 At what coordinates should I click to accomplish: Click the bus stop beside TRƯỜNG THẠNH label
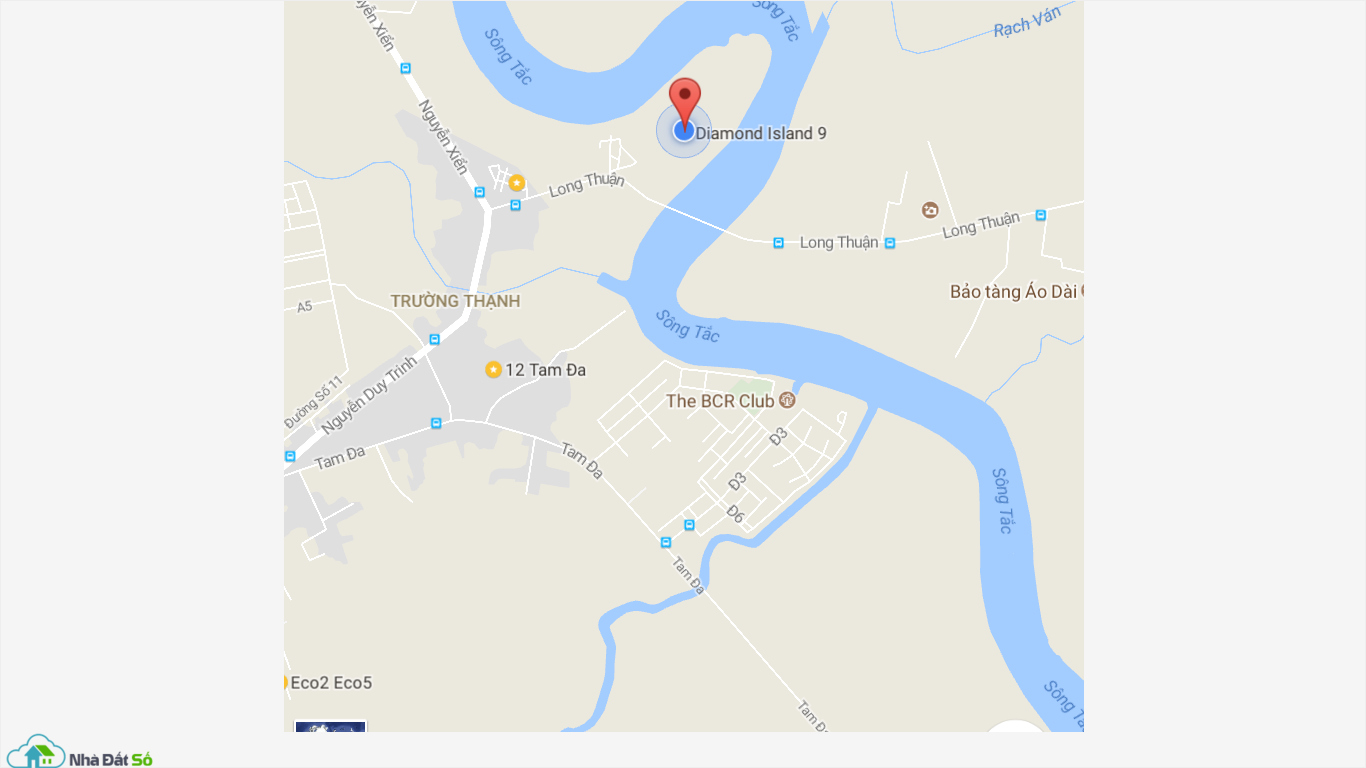click(434, 339)
